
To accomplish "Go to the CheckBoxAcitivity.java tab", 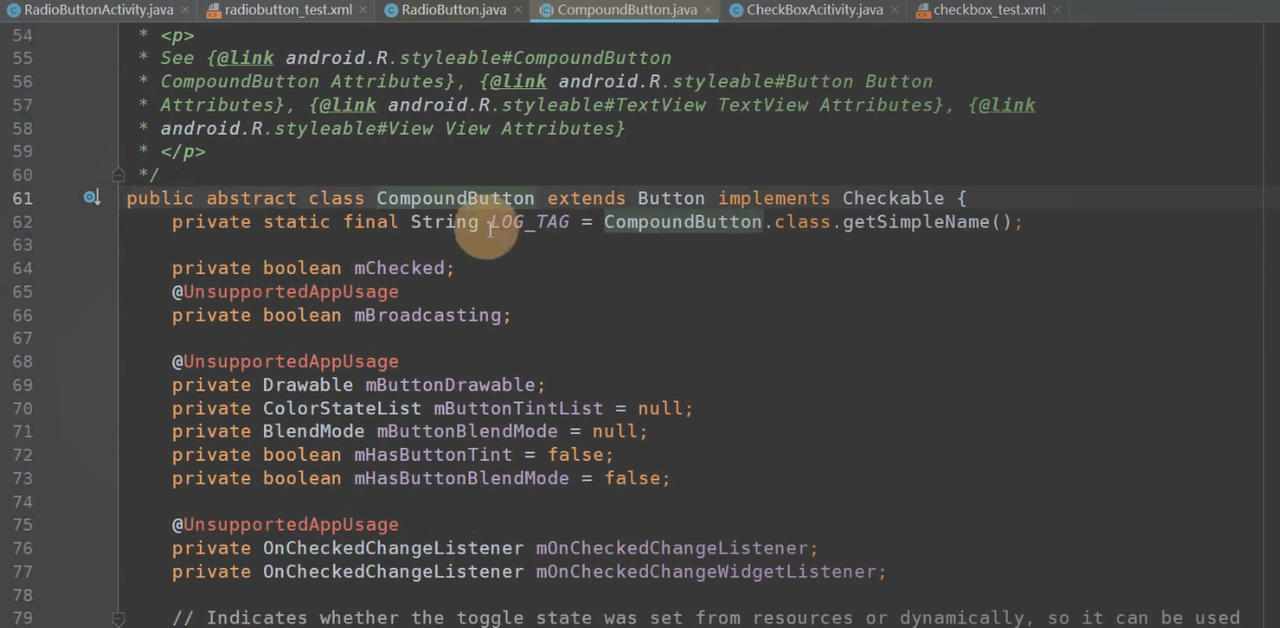I will pyautogui.click(x=814, y=10).
